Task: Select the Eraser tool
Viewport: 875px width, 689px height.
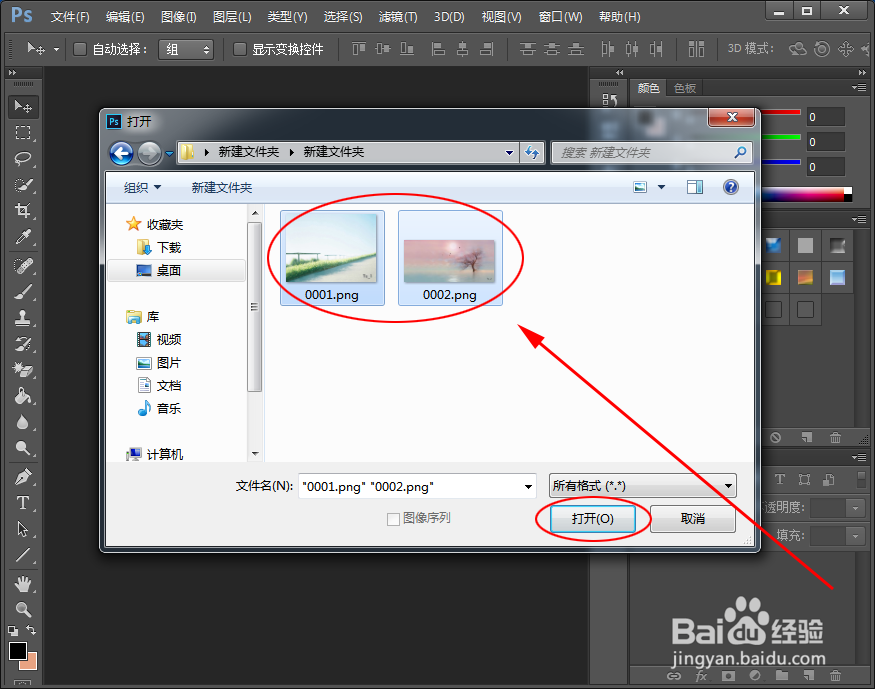Action: [23, 369]
